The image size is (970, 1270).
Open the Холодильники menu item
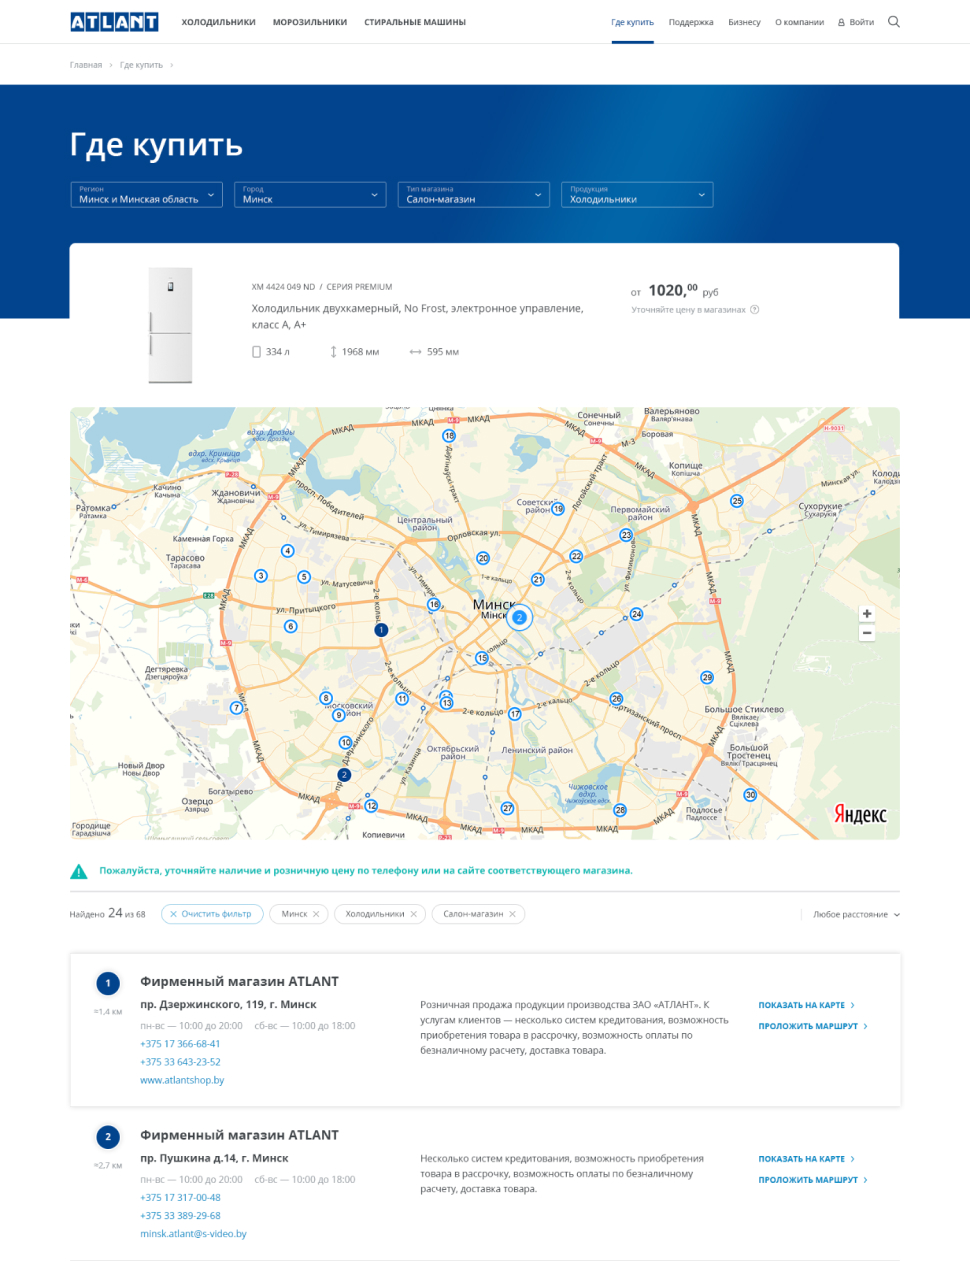point(218,22)
